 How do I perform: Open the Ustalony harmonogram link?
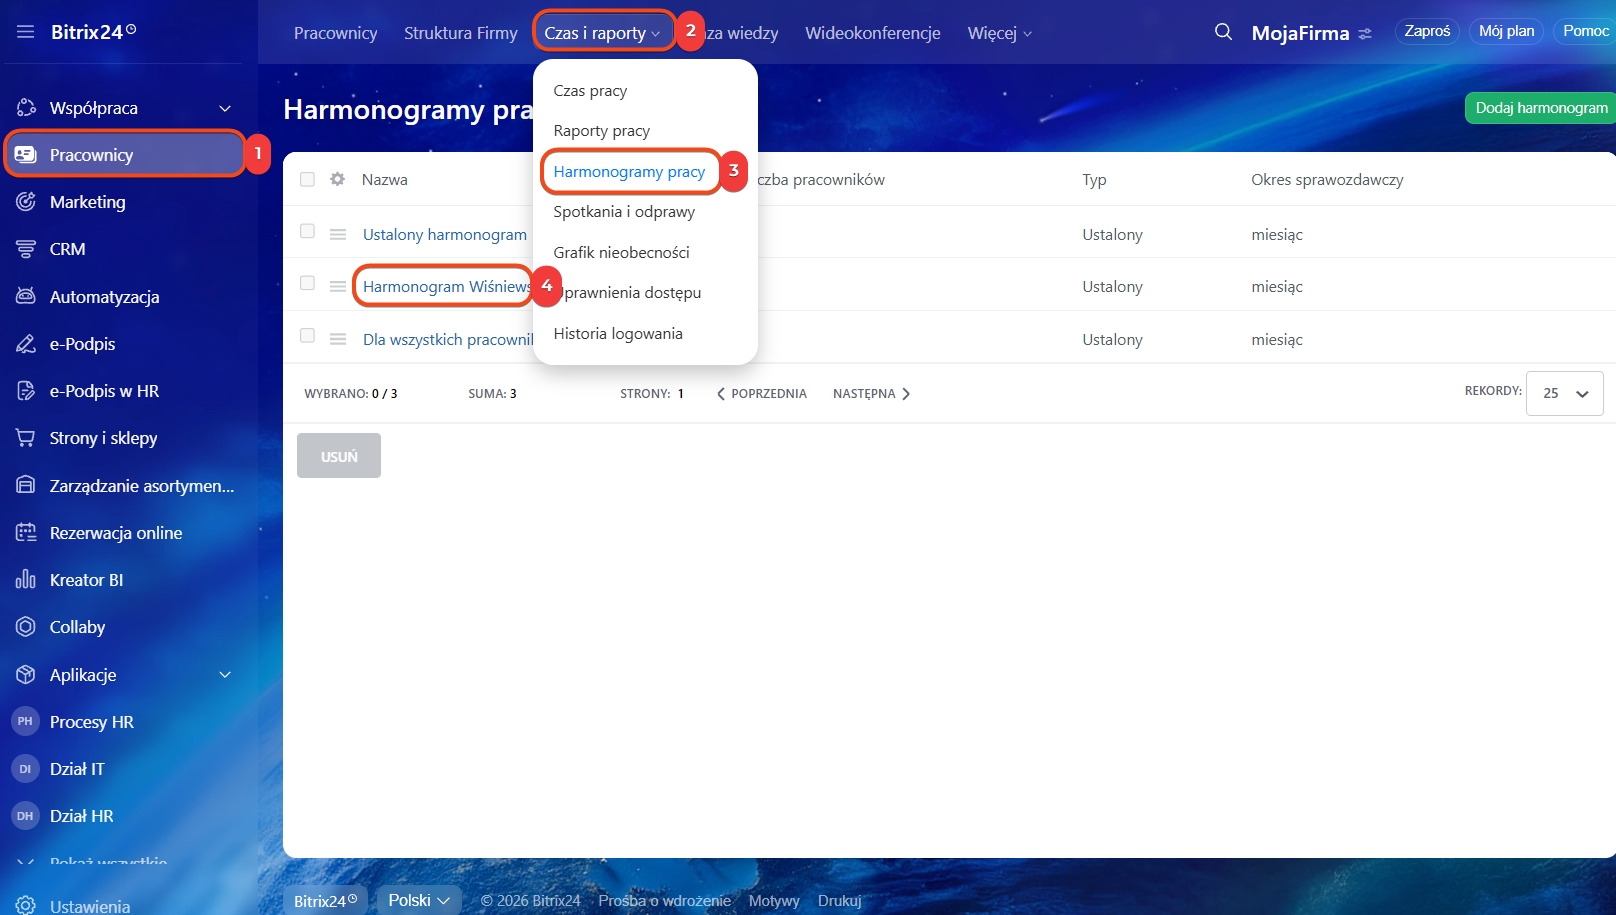point(444,234)
